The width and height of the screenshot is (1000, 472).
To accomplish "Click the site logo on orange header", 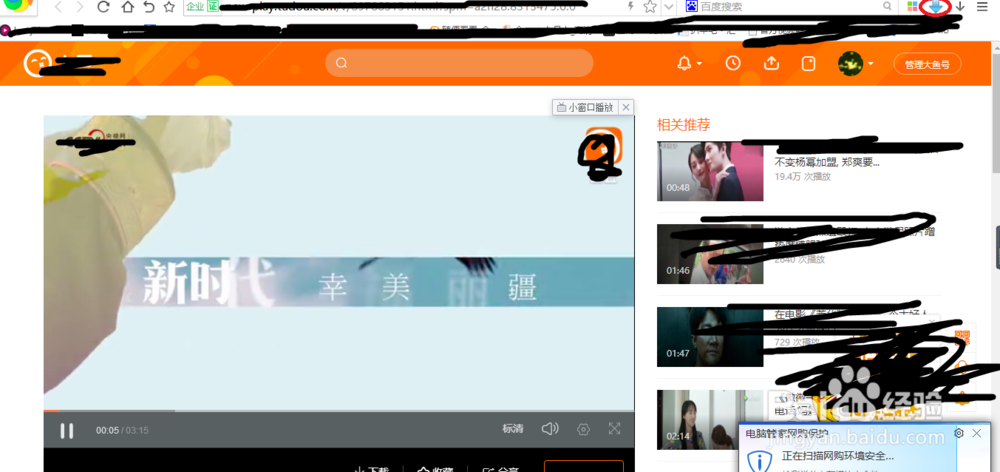I will [38, 63].
